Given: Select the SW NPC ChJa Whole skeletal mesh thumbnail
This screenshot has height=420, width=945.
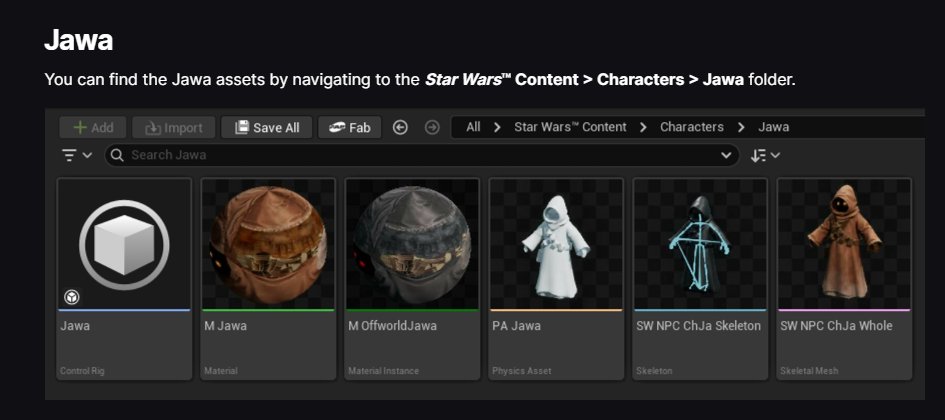Looking at the screenshot, I should [x=844, y=244].
